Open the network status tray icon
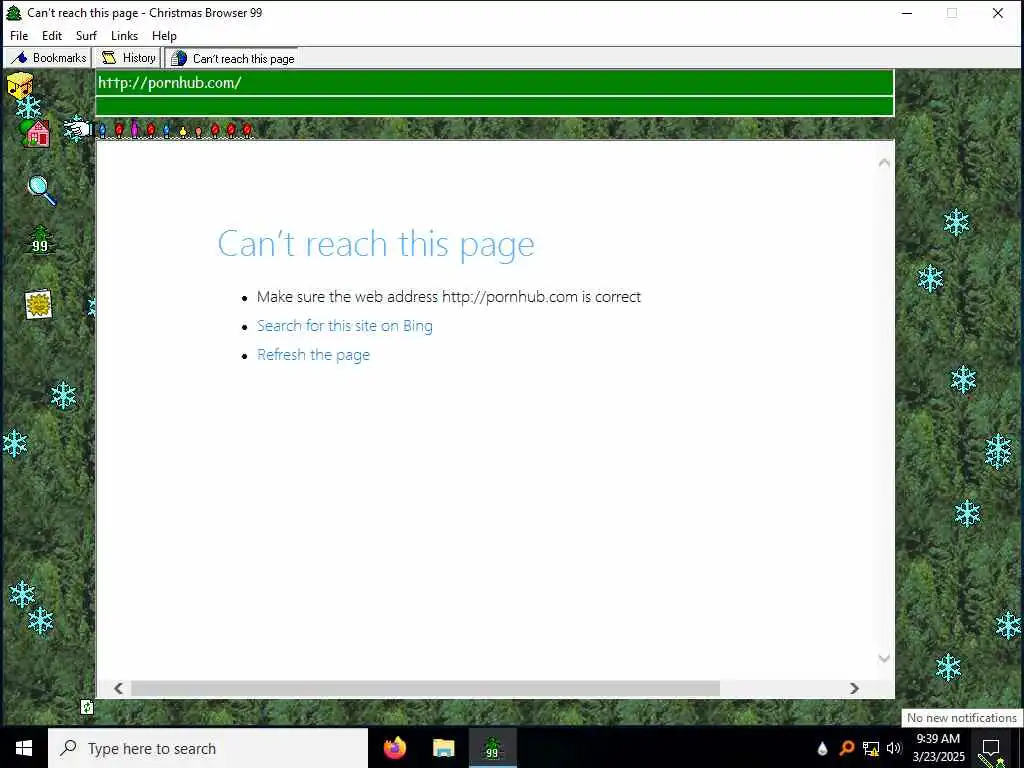The width and height of the screenshot is (1024, 768). (871, 748)
